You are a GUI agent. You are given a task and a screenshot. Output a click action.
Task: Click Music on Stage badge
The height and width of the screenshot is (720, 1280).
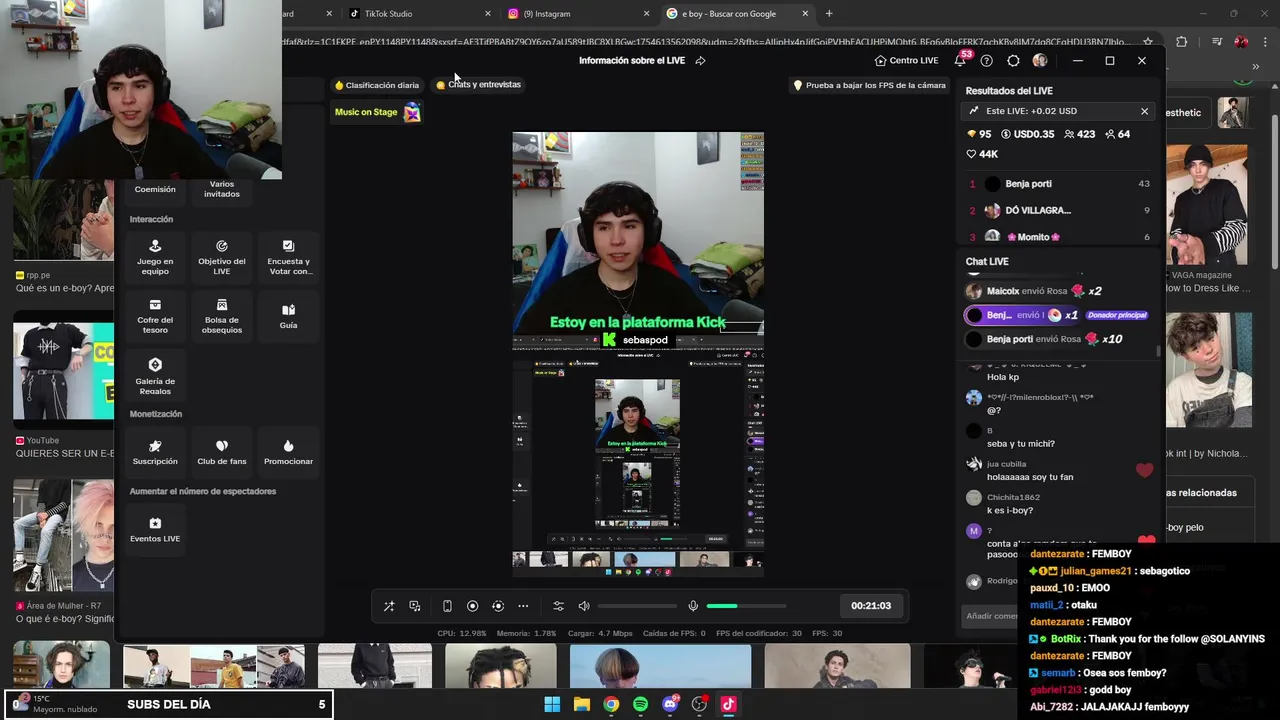(377, 112)
